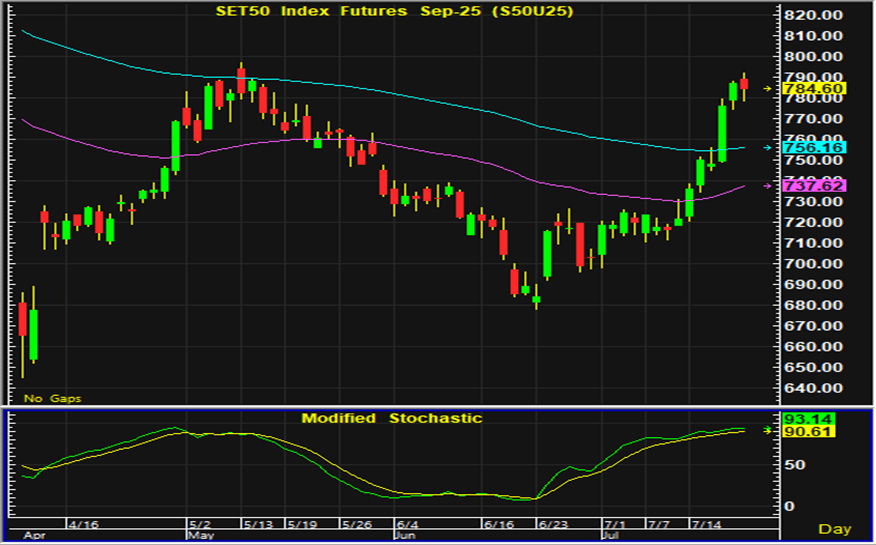Image resolution: width=876 pixels, height=545 pixels.
Task: Open the Day timeframe selector
Action: coord(834,528)
